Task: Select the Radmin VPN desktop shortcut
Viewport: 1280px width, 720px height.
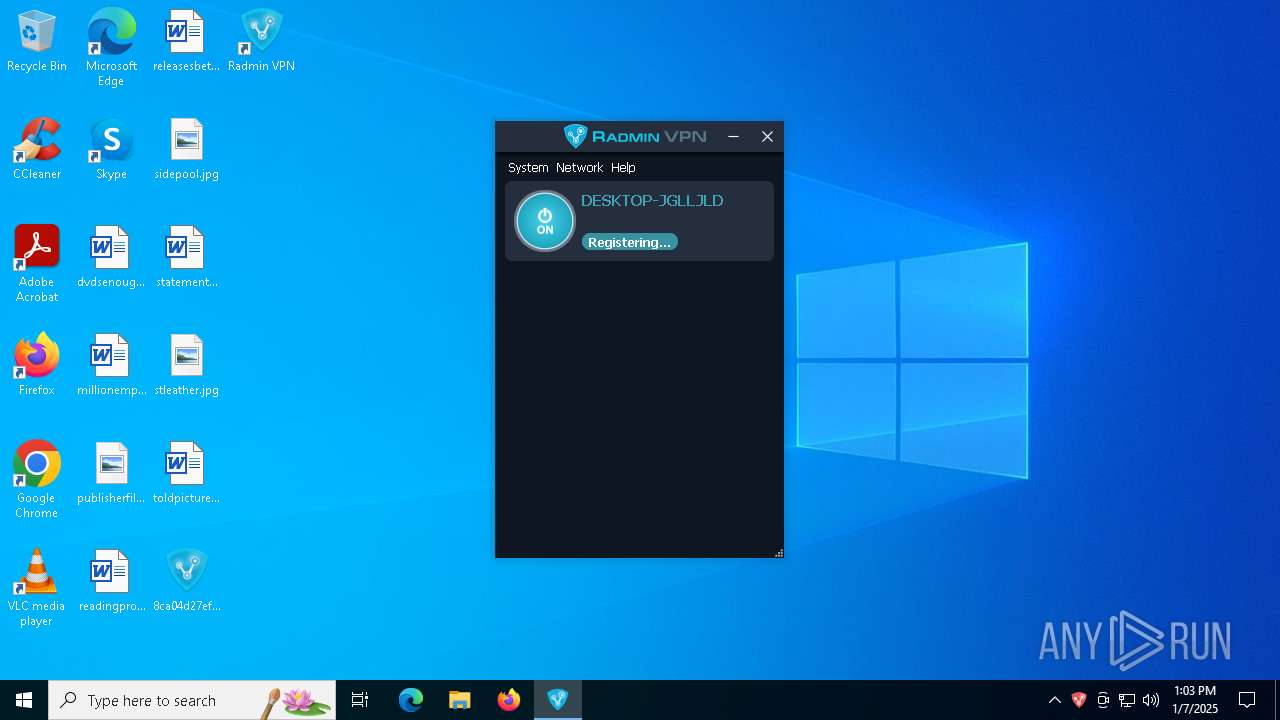Action: tap(261, 42)
